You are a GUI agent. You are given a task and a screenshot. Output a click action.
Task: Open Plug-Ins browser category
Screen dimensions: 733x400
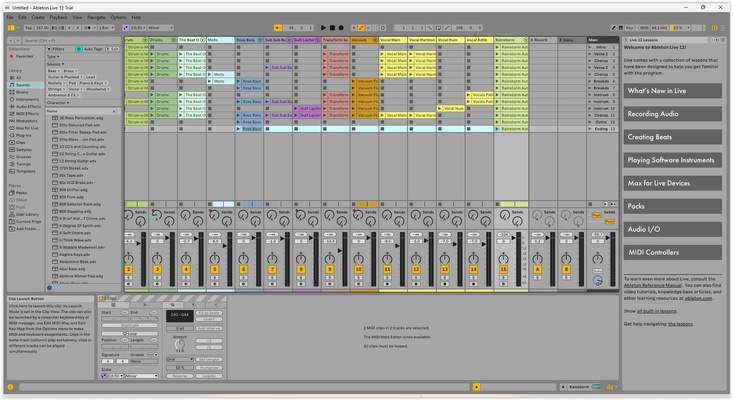24,135
